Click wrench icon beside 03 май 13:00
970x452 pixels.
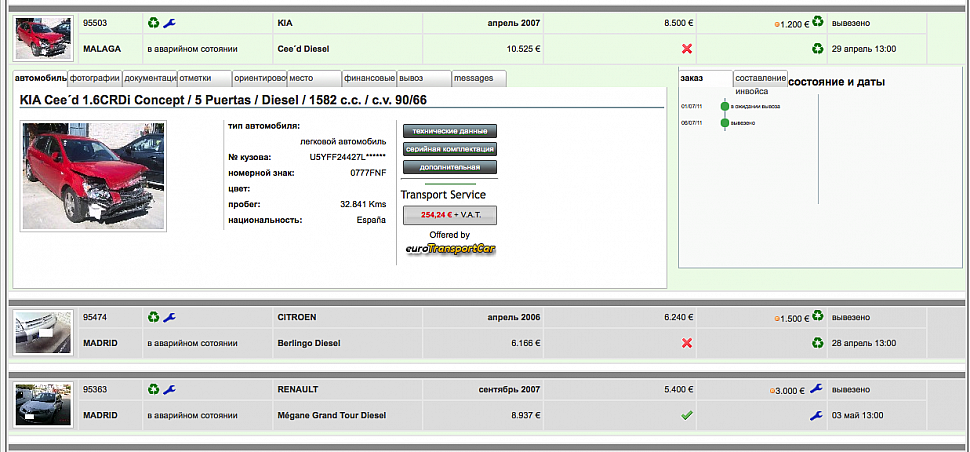coord(817,416)
